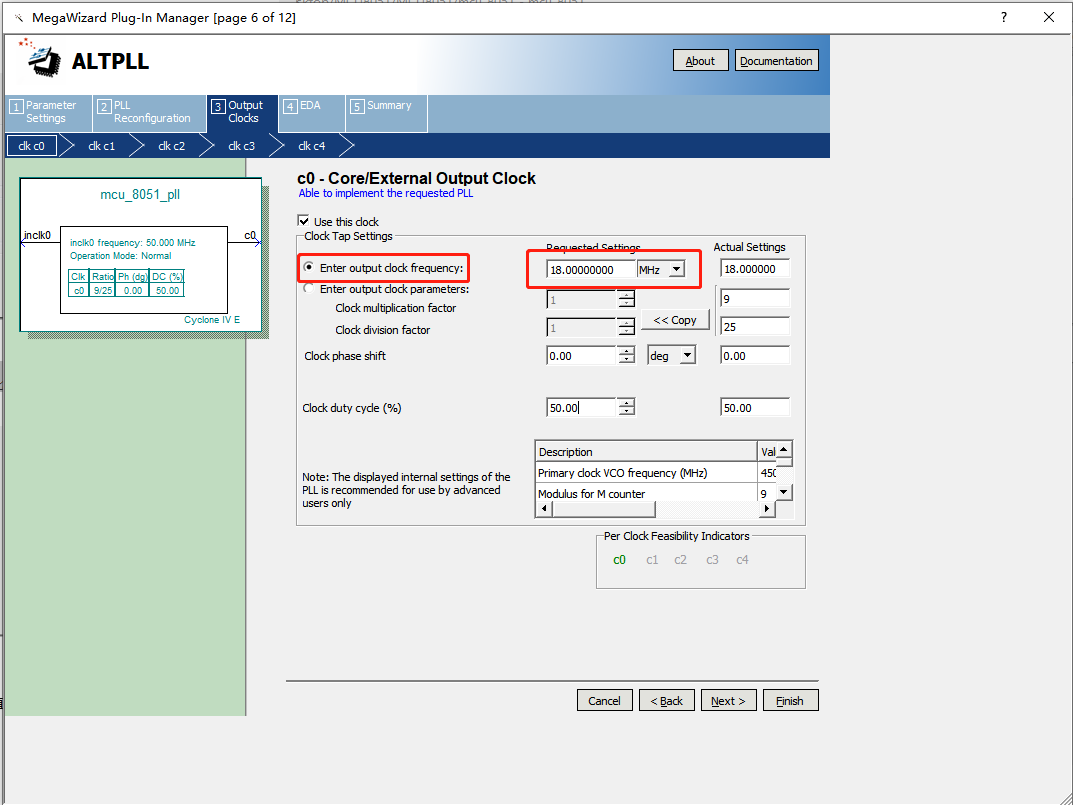
Task: Click the Primary clock VCO frequency row
Action: click(x=656, y=472)
